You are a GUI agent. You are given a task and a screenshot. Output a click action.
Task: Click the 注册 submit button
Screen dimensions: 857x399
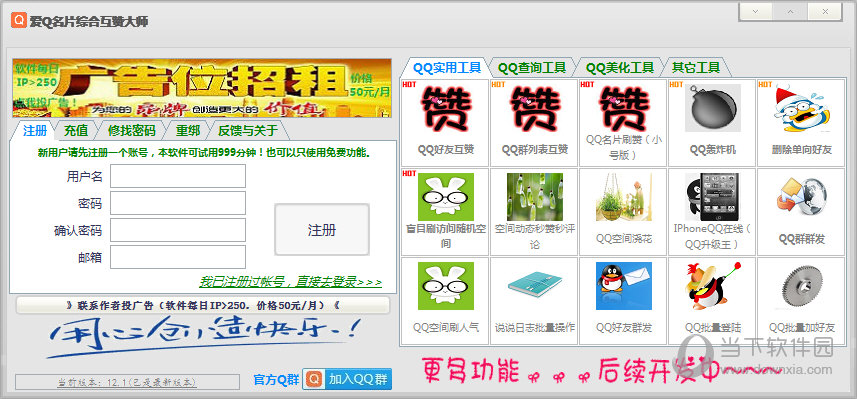[322, 230]
